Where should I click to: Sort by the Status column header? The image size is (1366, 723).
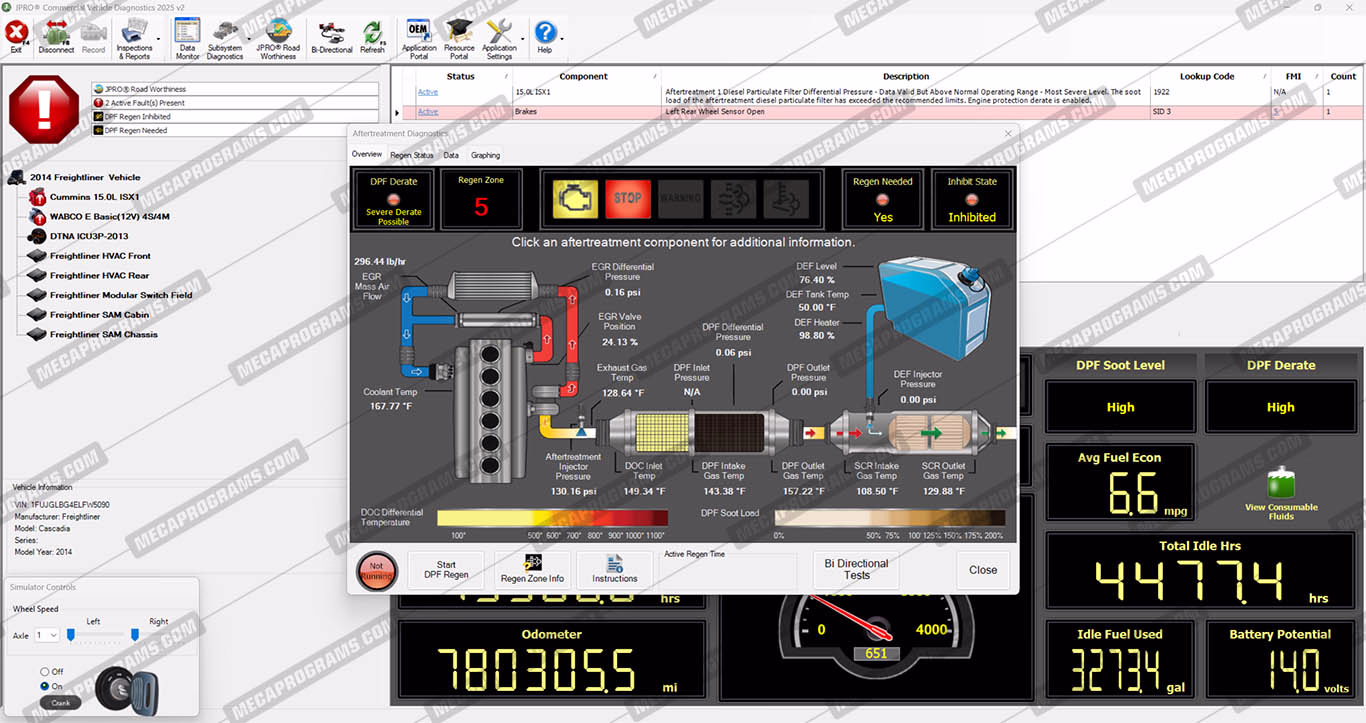pos(461,76)
